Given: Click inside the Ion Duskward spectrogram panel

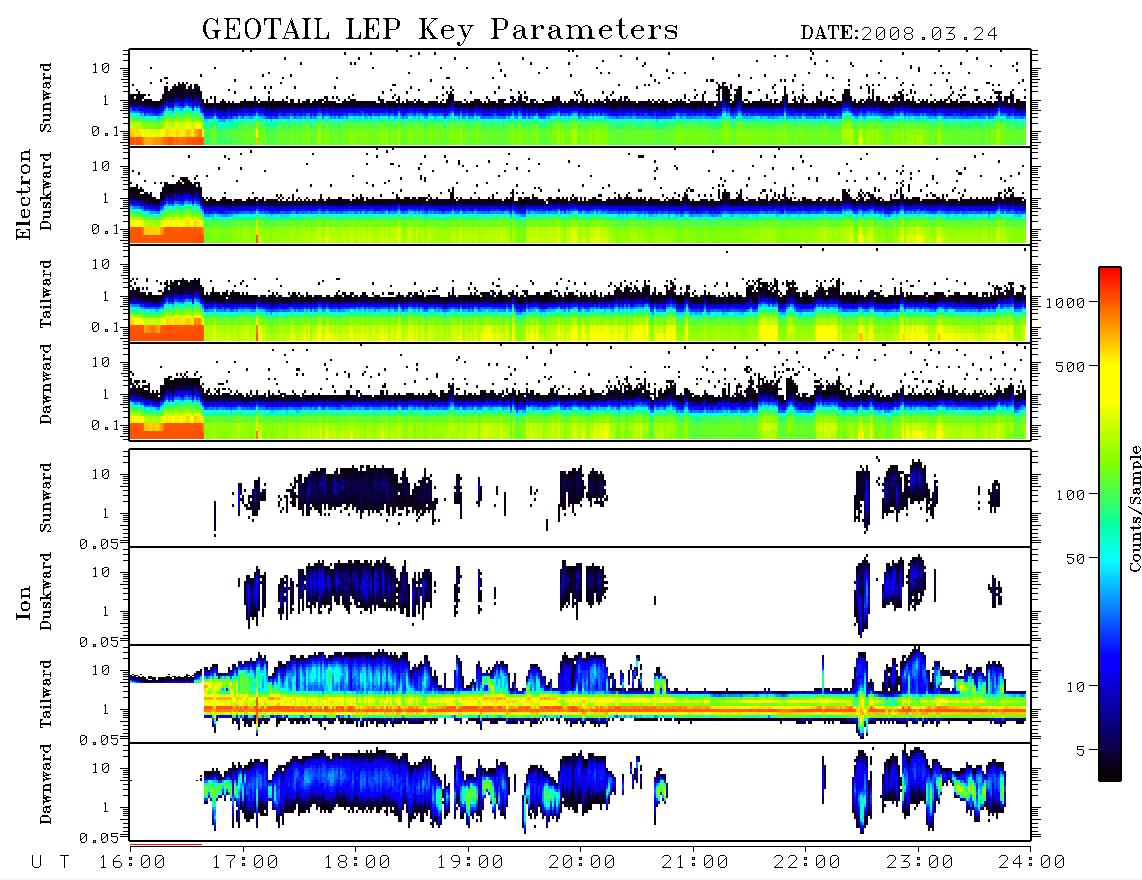Looking at the screenshot, I should [580, 596].
